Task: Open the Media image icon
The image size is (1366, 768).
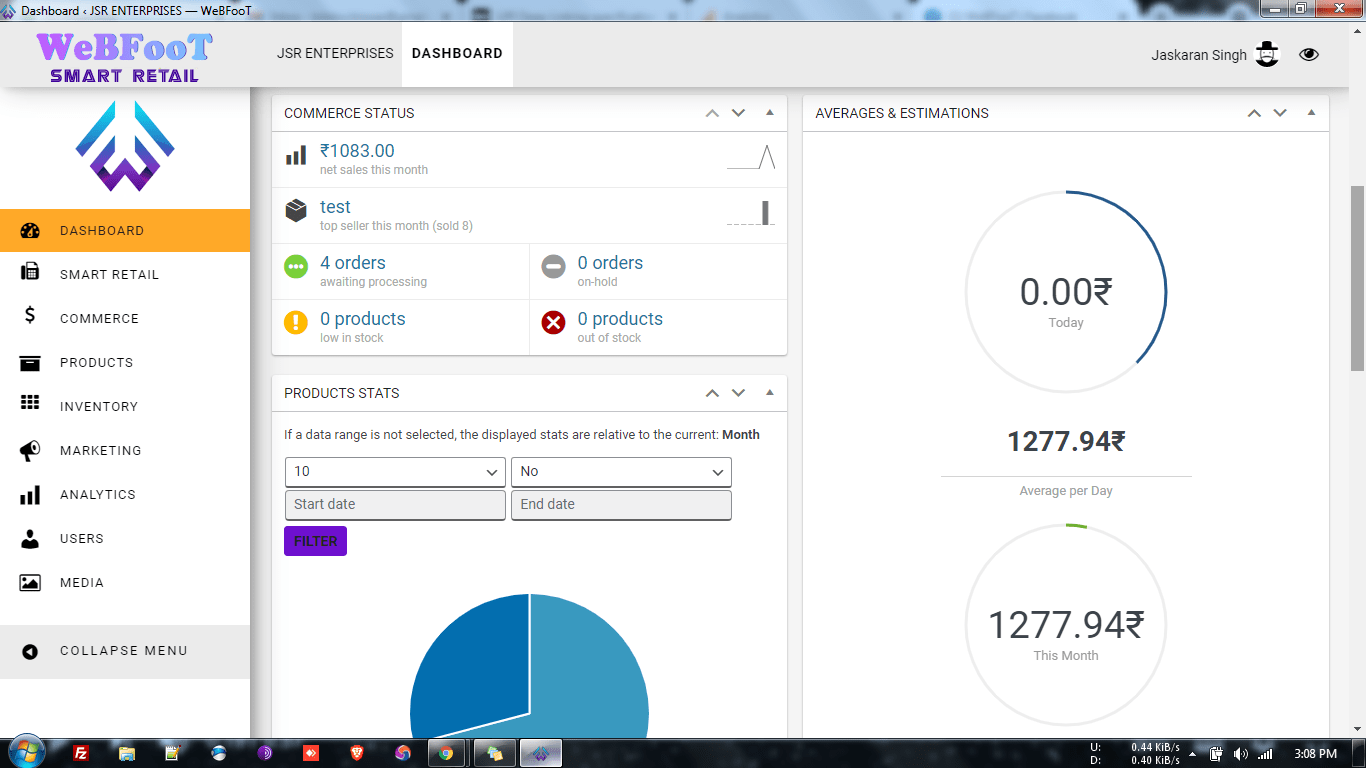Action: pyautogui.click(x=30, y=582)
